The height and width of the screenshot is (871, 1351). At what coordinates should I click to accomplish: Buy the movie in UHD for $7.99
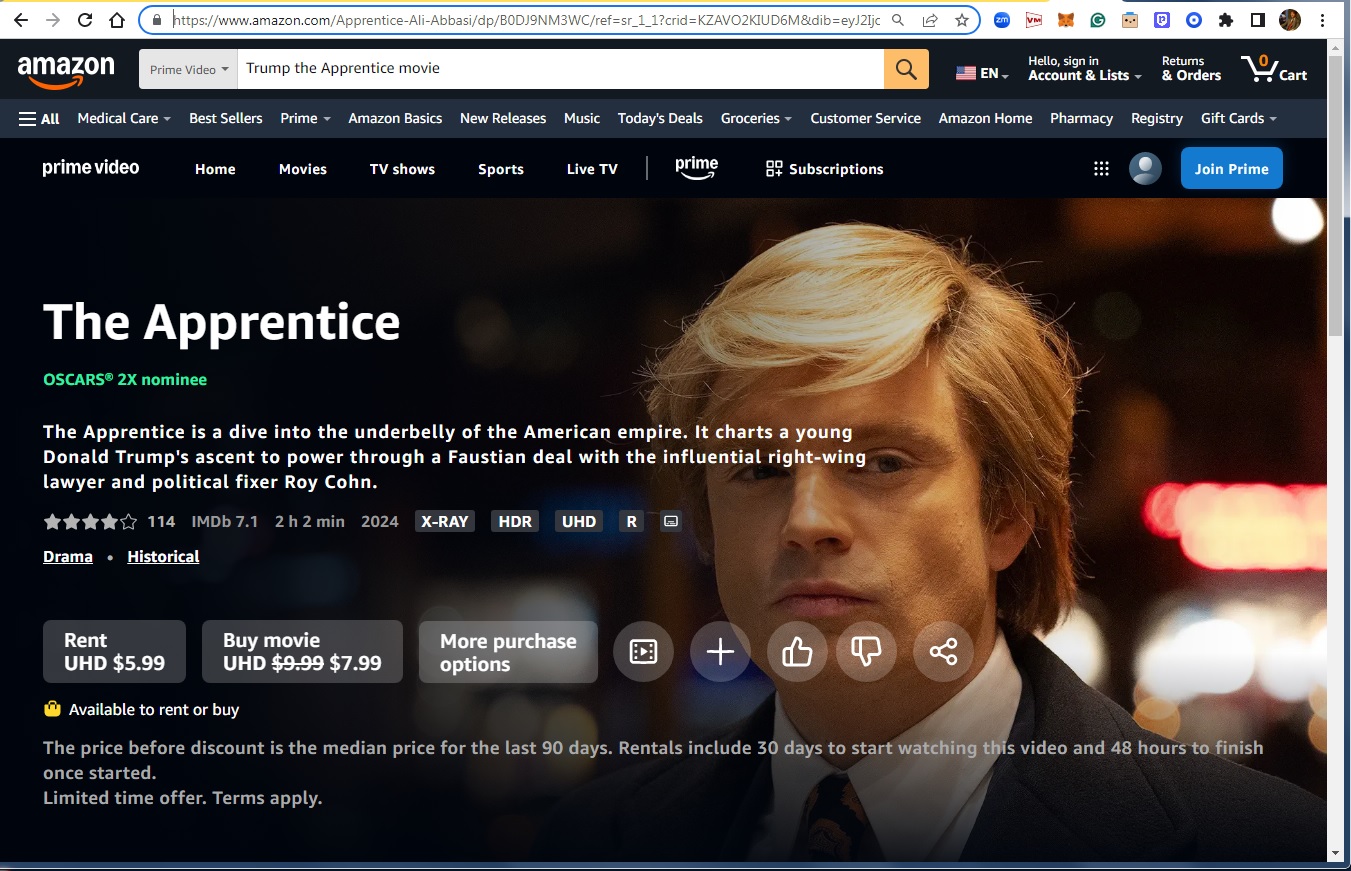[302, 651]
